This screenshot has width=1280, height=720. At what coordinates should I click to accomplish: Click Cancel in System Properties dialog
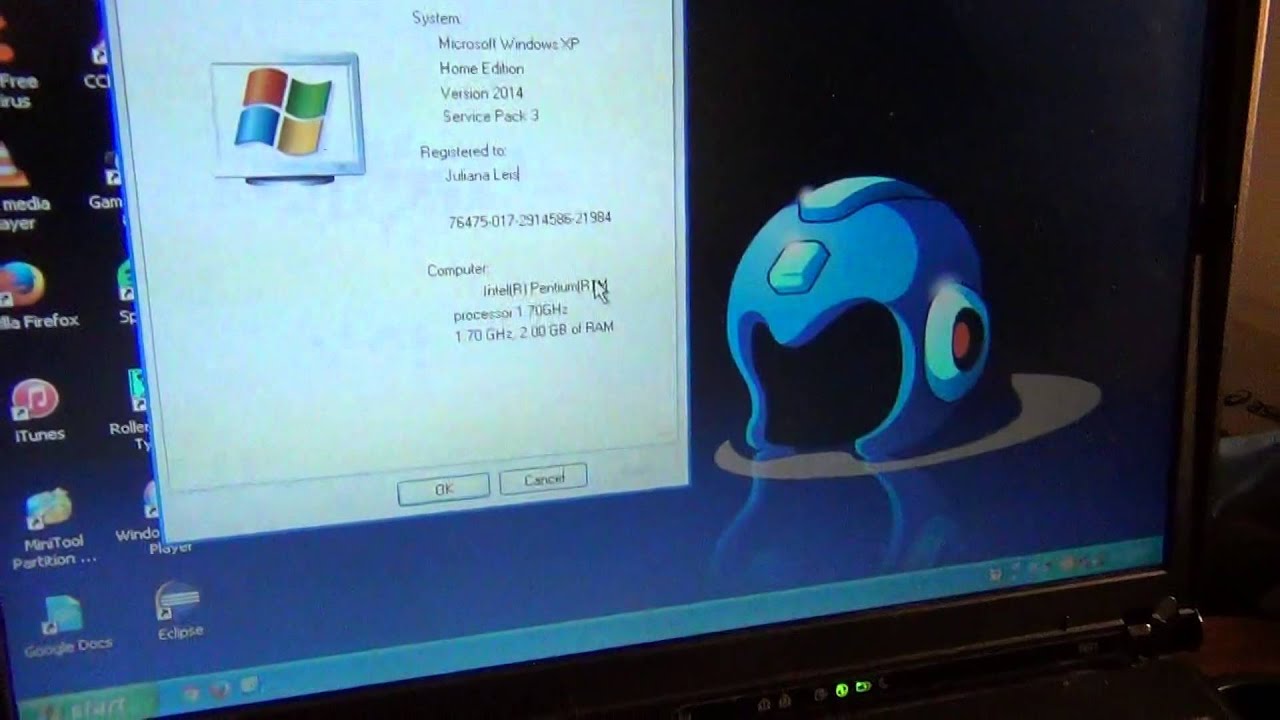543,479
